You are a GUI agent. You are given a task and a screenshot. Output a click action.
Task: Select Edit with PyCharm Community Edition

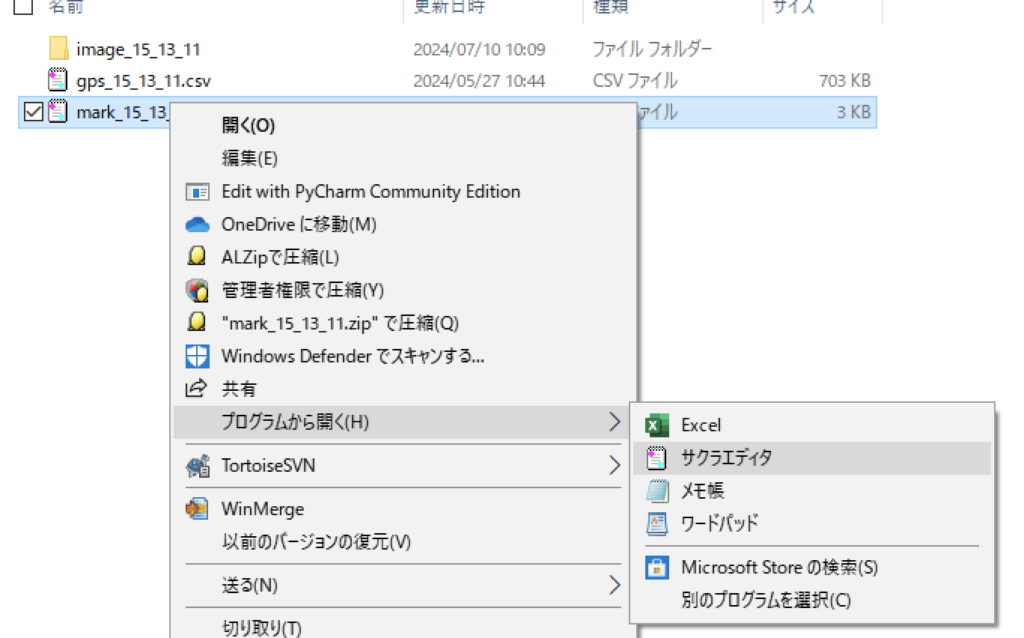(x=371, y=192)
